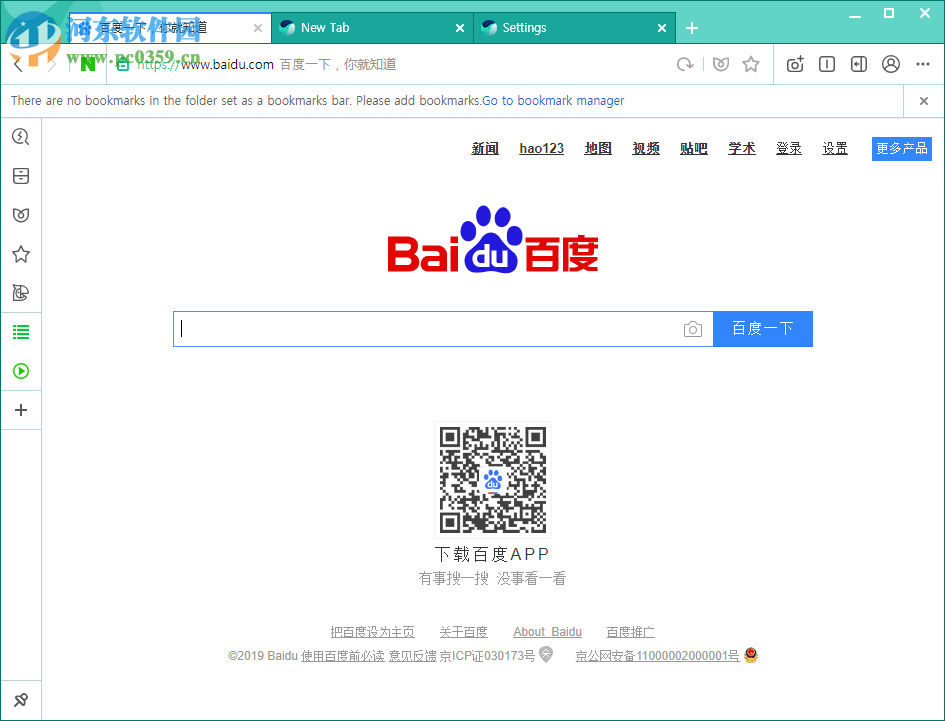The height and width of the screenshot is (721, 945).
Task: Open the sidebar quick search icon
Action: pyautogui.click(x=21, y=137)
